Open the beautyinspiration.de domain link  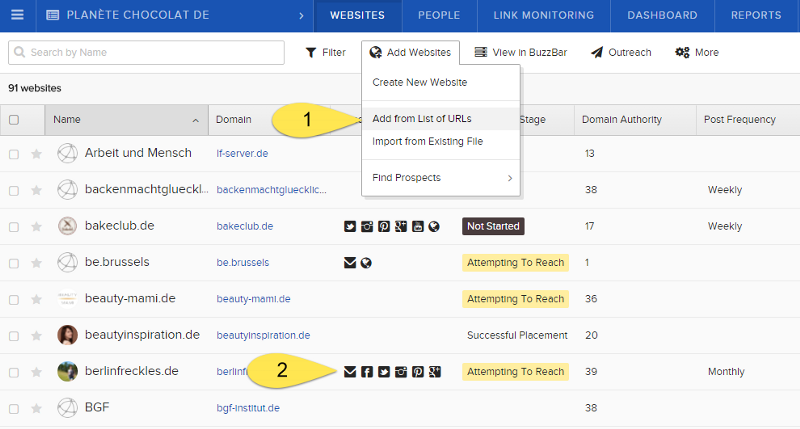263,336
